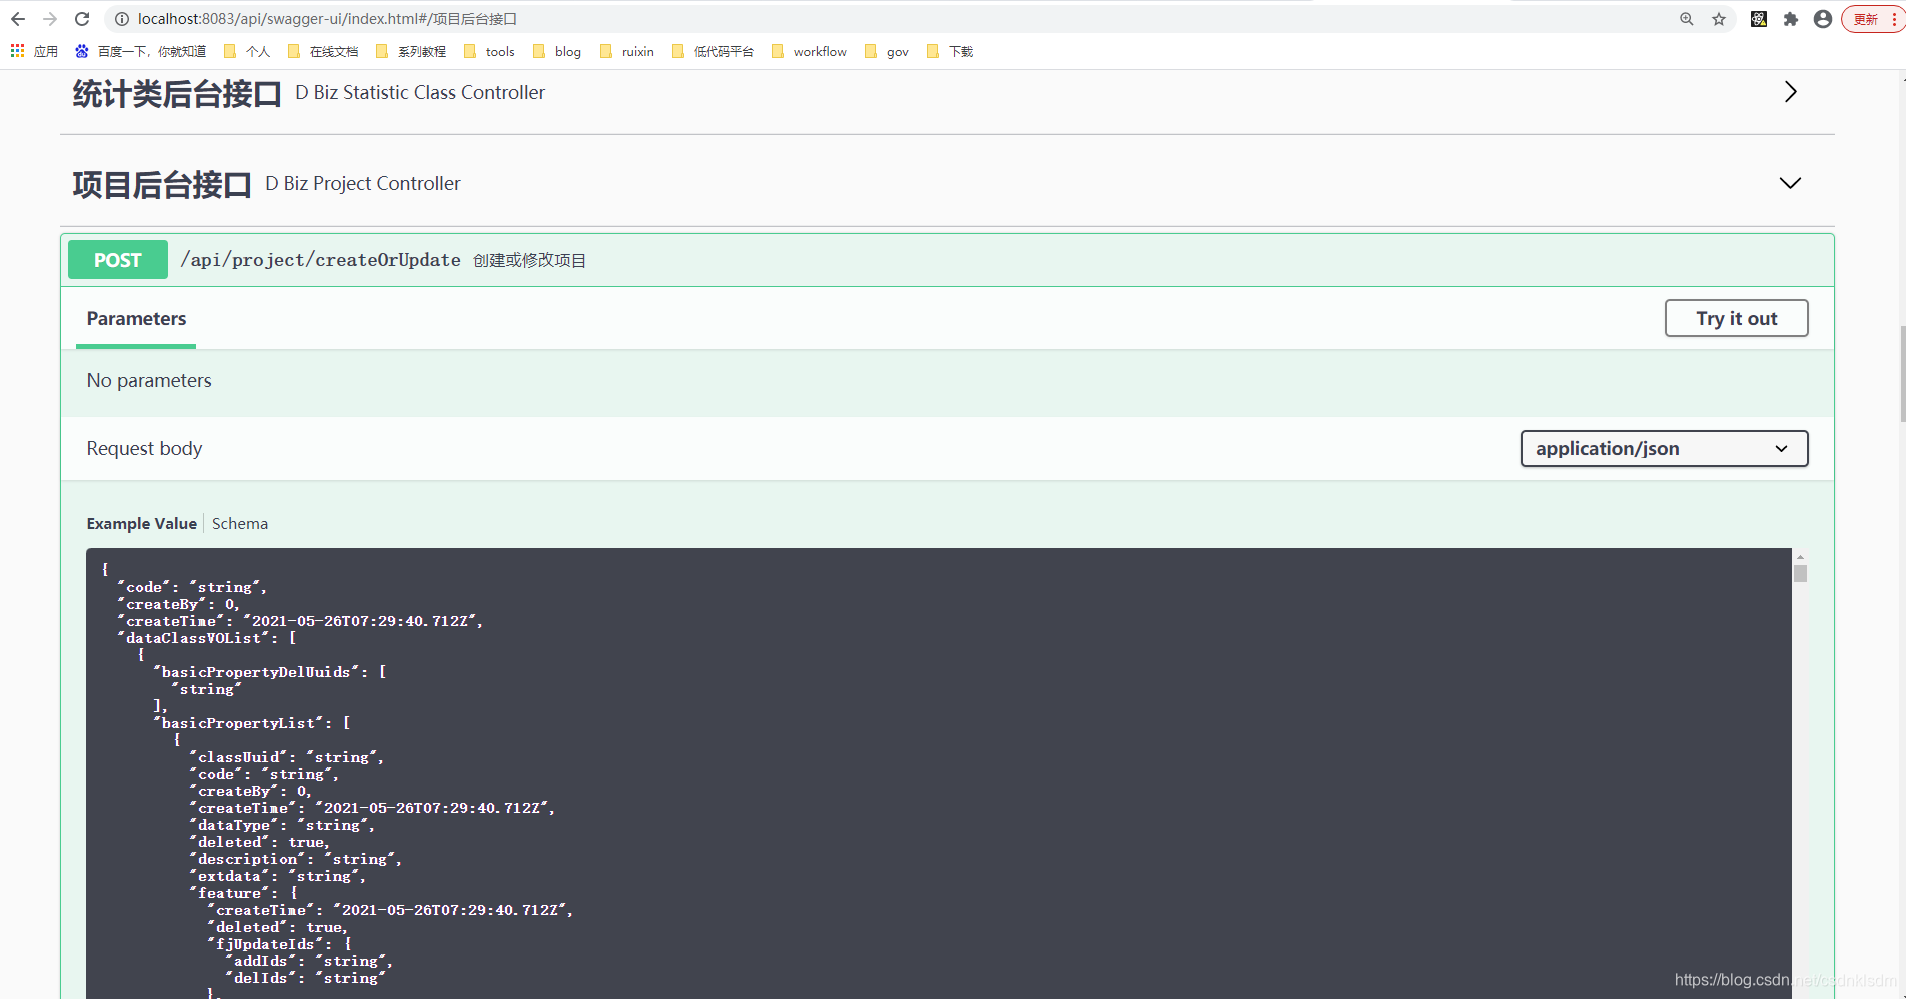
Task: Click the red 更新 update button
Action: tap(1873, 19)
